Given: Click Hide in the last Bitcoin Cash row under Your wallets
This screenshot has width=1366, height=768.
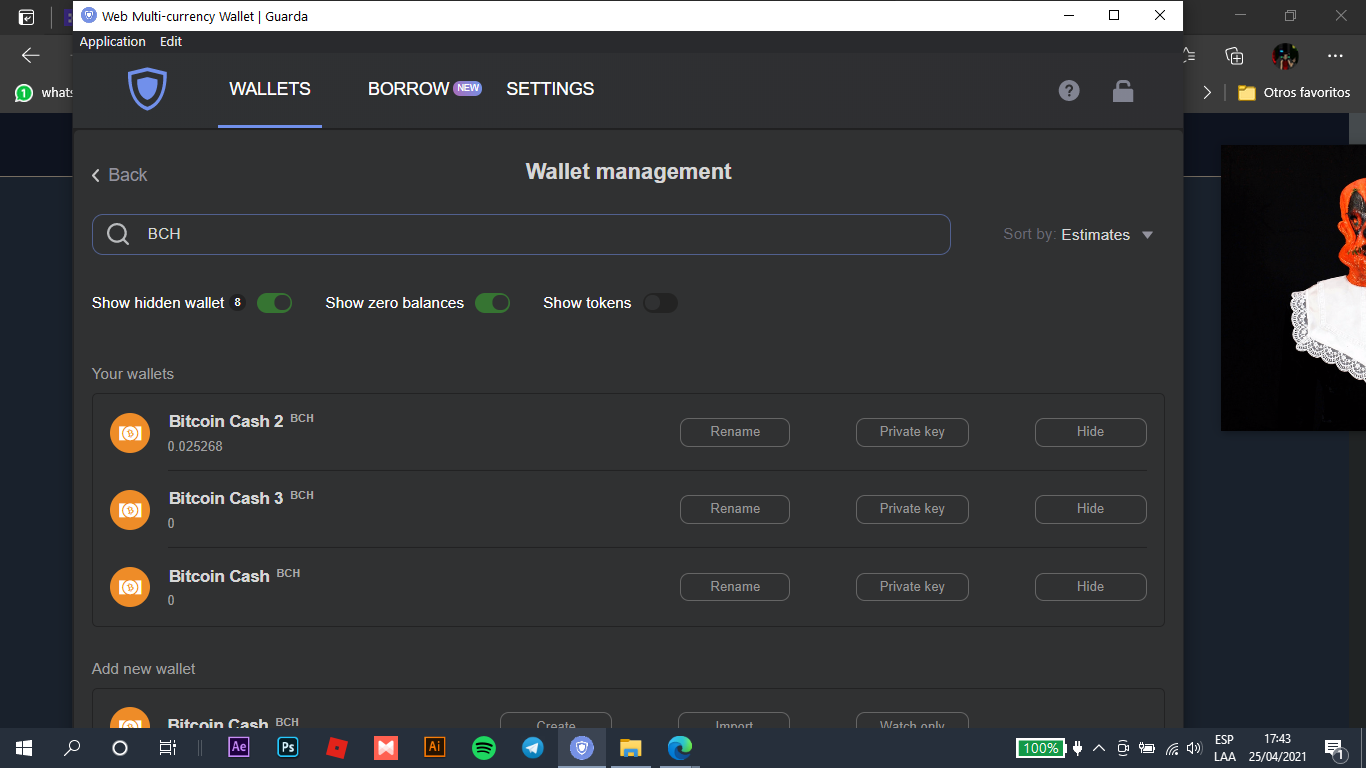Looking at the screenshot, I should click(x=1090, y=587).
